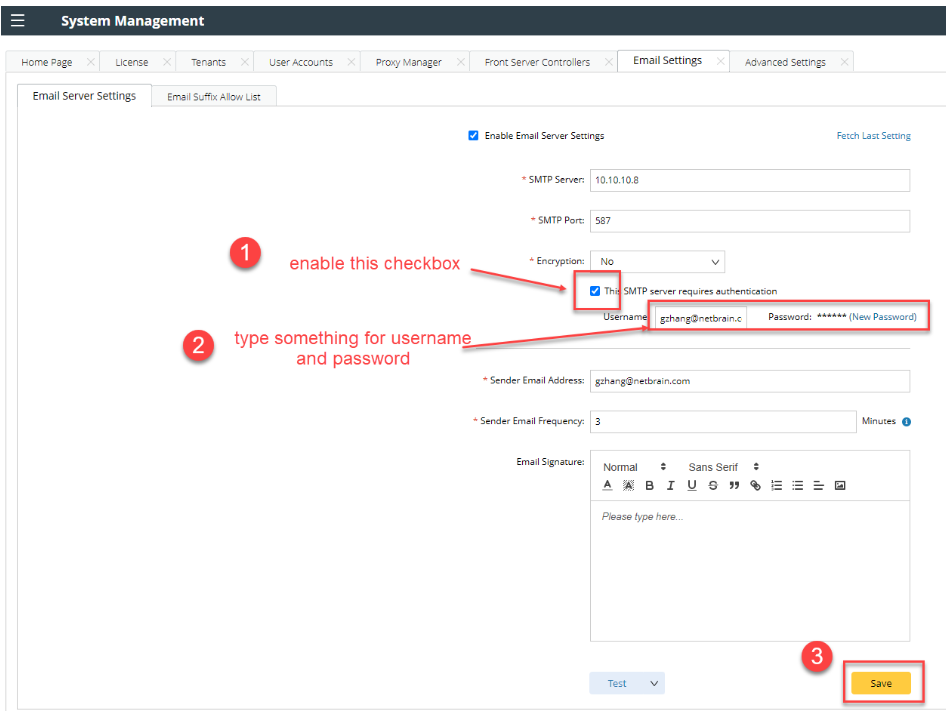Select the italic formatting icon
The height and width of the screenshot is (718, 946).
[670, 485]
